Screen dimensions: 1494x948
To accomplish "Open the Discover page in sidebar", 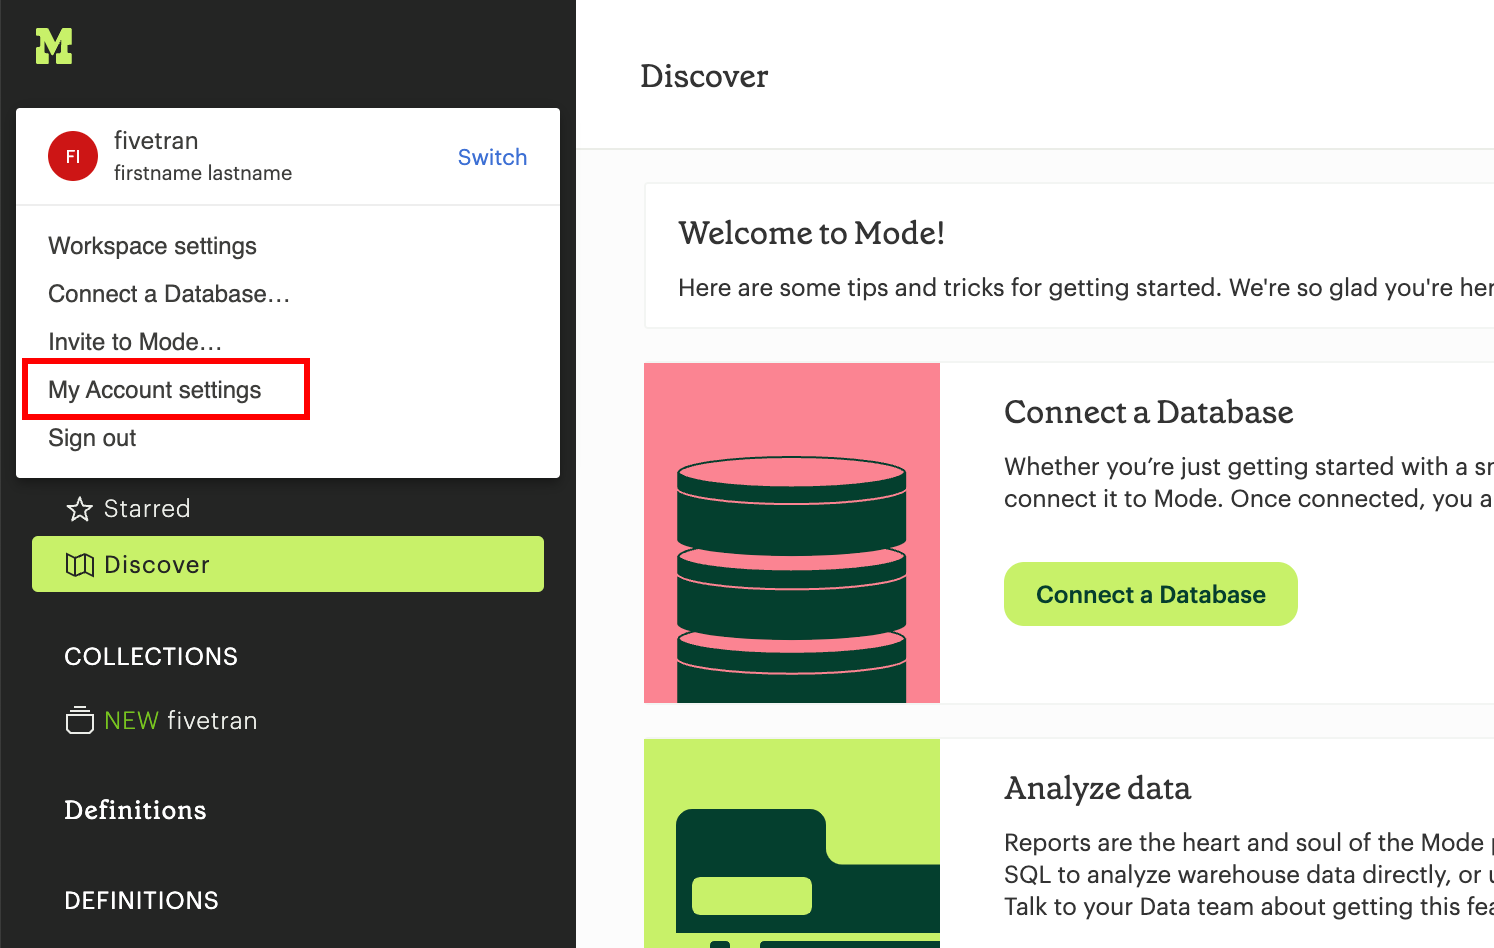I will tap(288, 564).
